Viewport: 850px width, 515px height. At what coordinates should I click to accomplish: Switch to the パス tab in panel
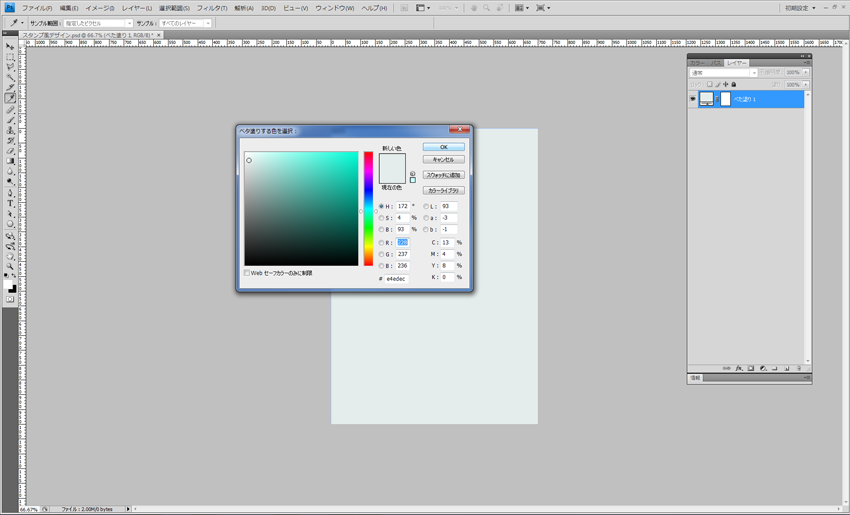[718, 63]
